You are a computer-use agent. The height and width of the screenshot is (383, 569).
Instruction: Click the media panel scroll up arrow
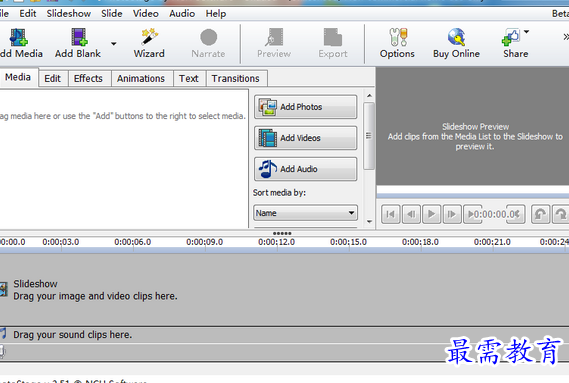[369, 96]
